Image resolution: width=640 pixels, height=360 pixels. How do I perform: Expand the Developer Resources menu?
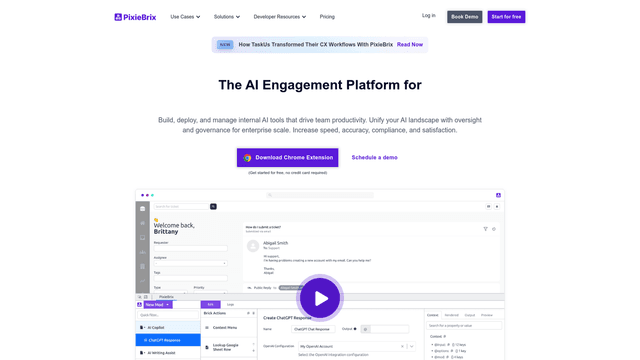tap(280, 17)
